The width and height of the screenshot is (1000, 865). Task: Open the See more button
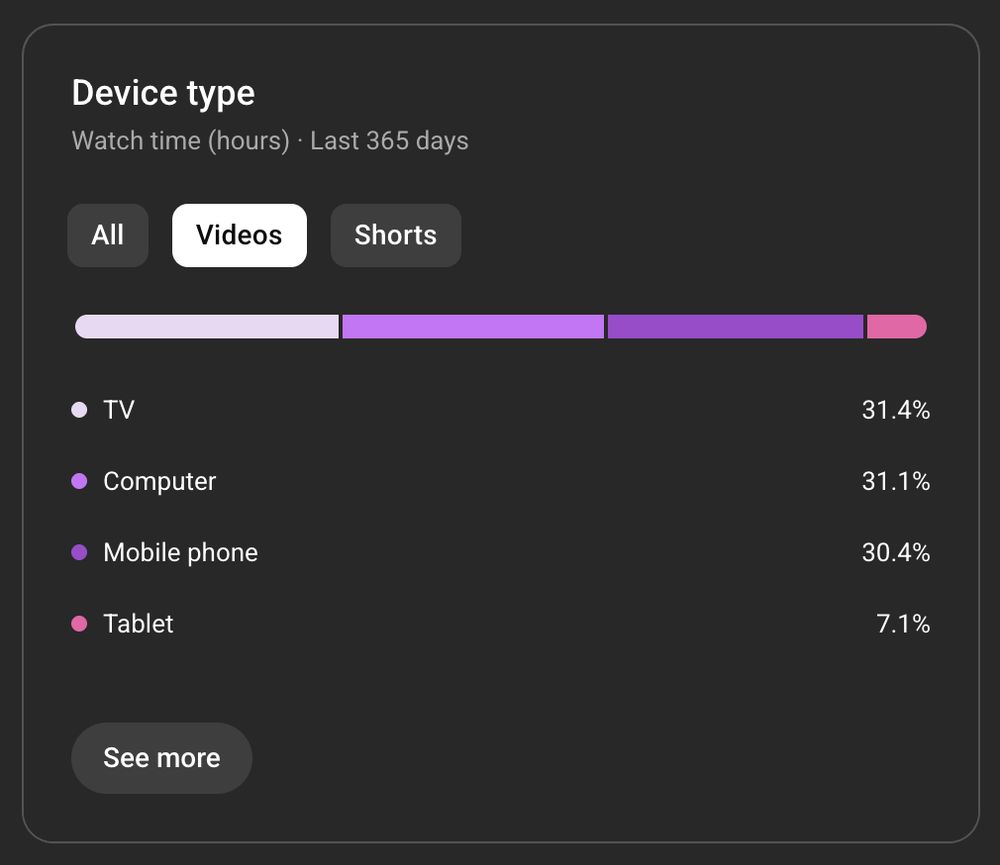[161, 758]
